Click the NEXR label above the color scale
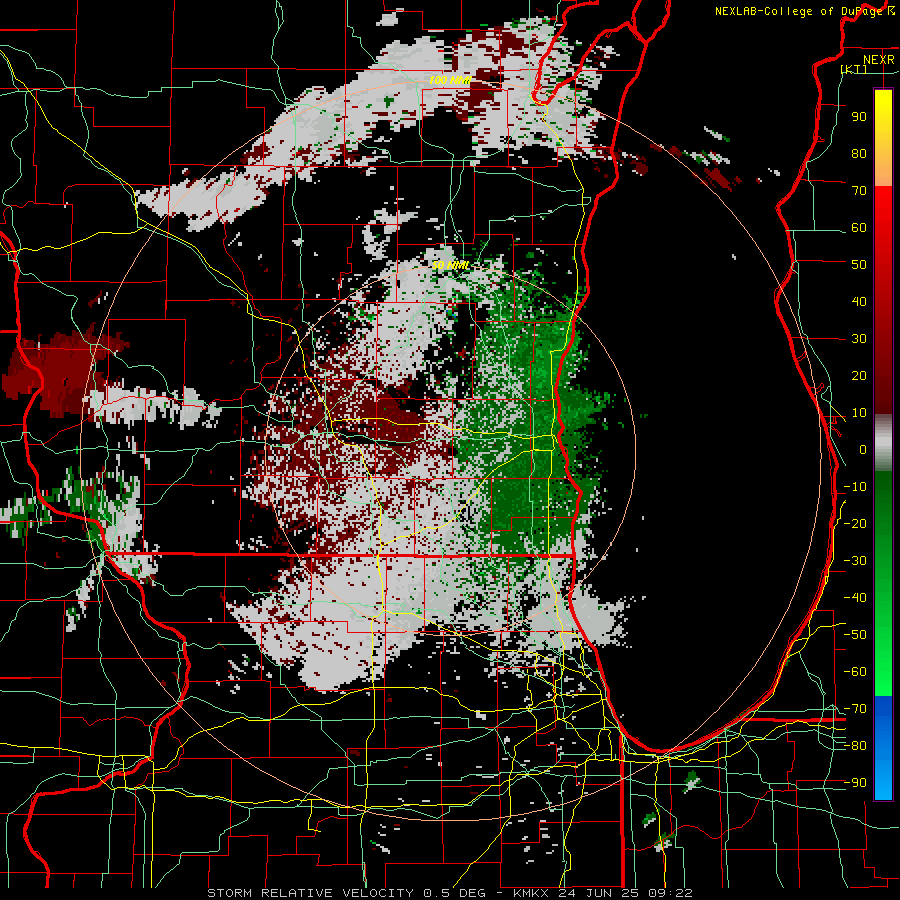 [x=878, y=60]
